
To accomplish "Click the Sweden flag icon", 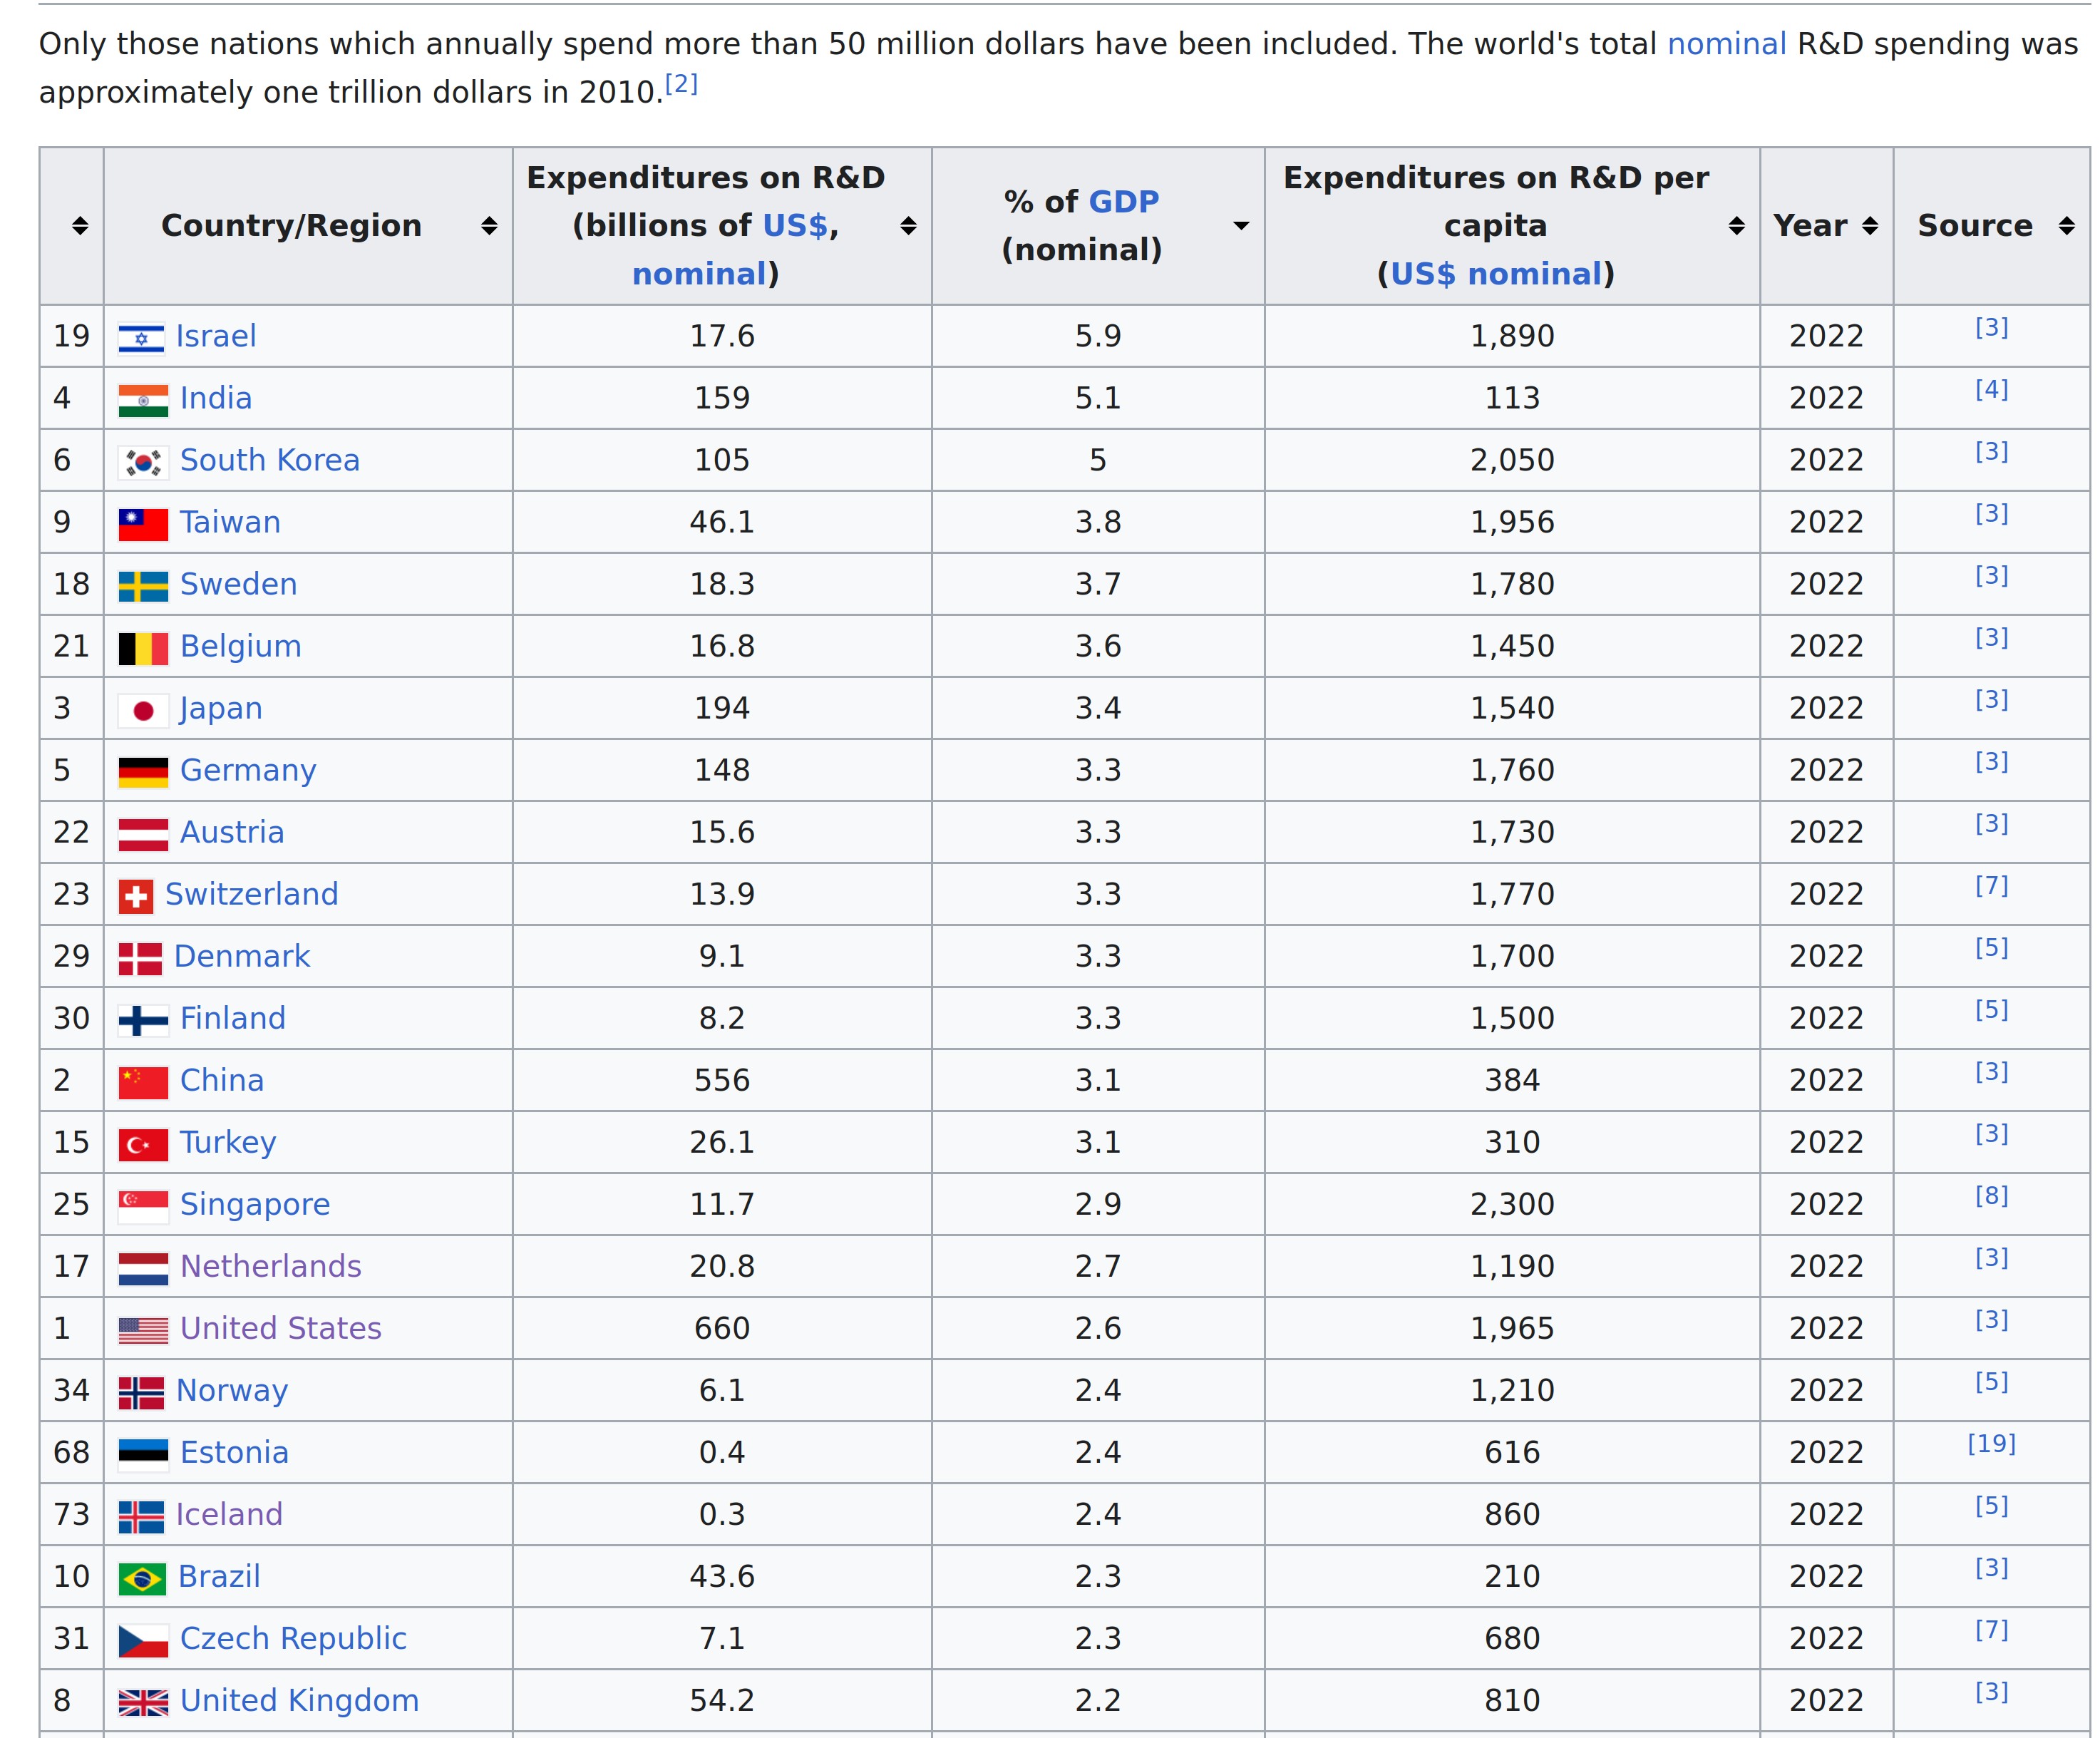I will tap(143, 586).
